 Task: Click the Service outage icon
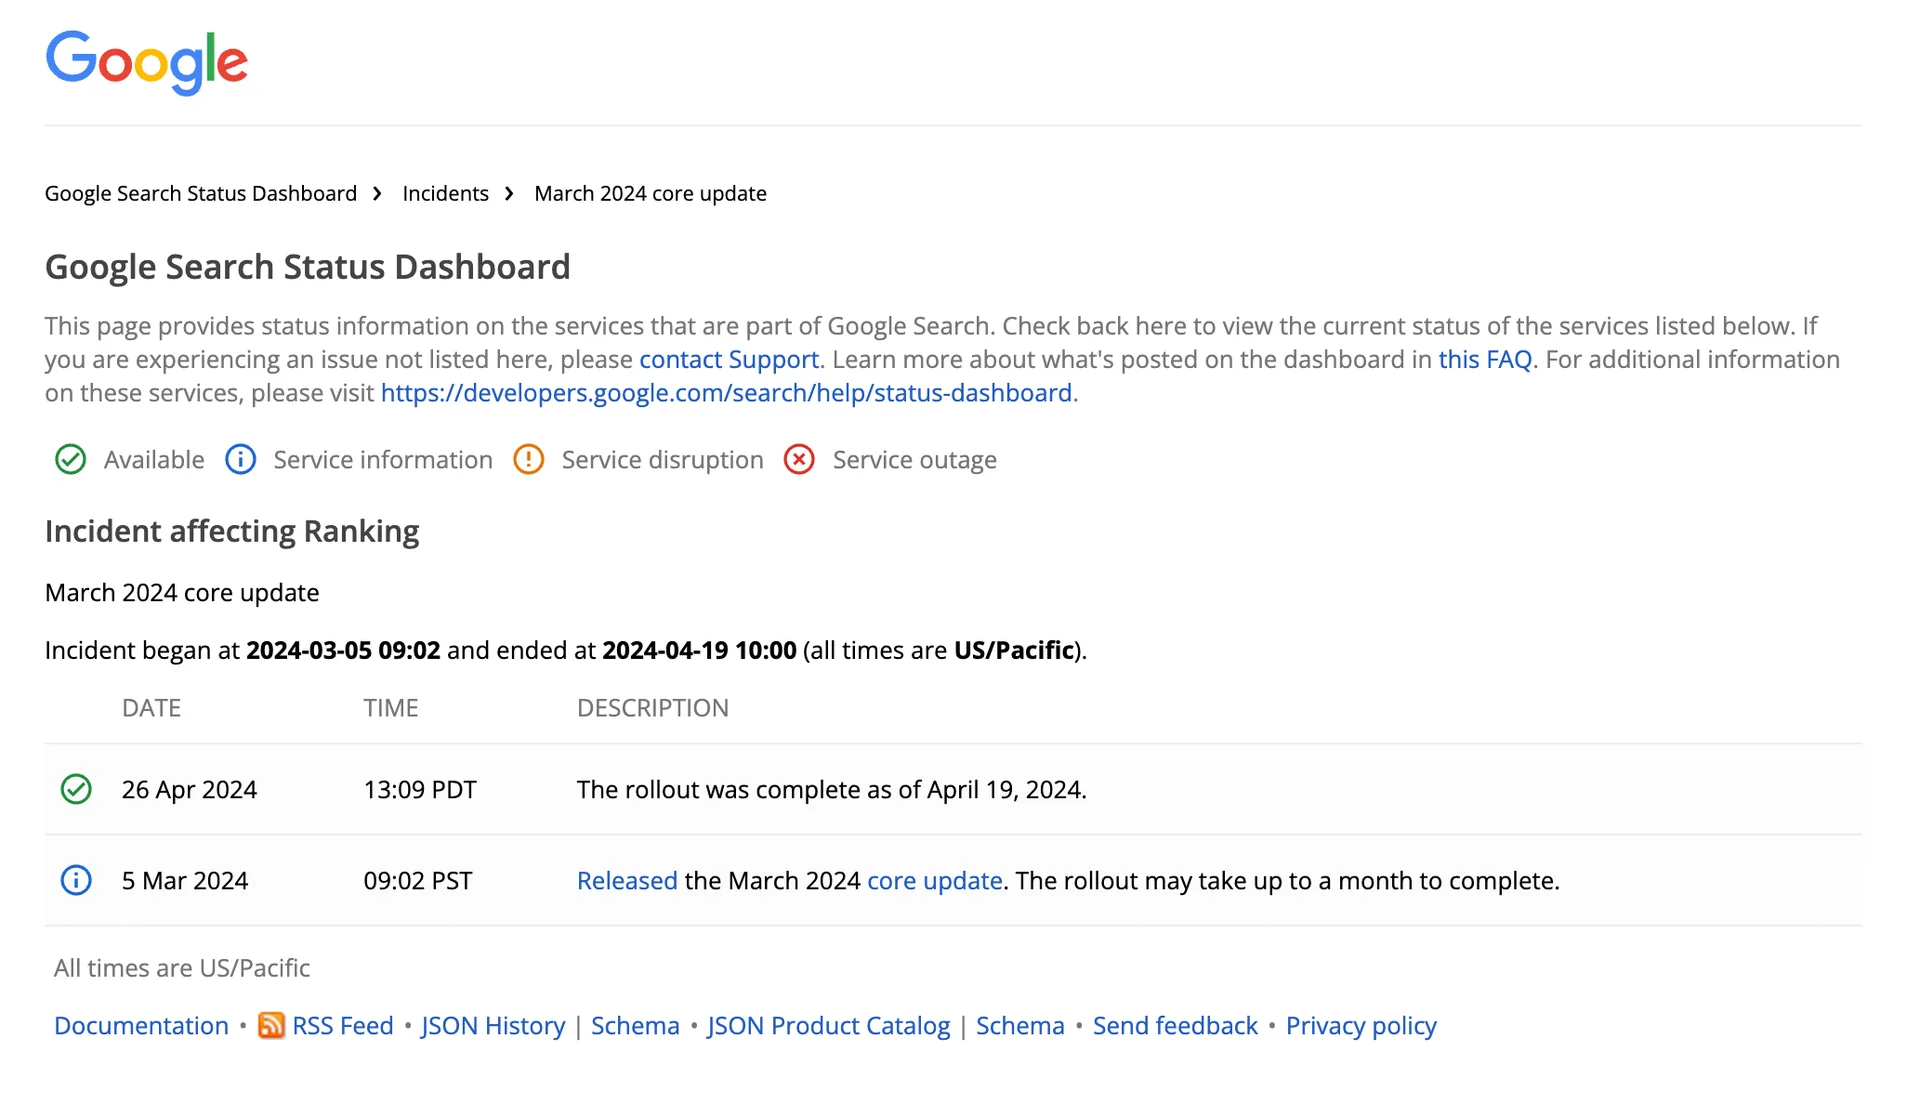[799, 460]
